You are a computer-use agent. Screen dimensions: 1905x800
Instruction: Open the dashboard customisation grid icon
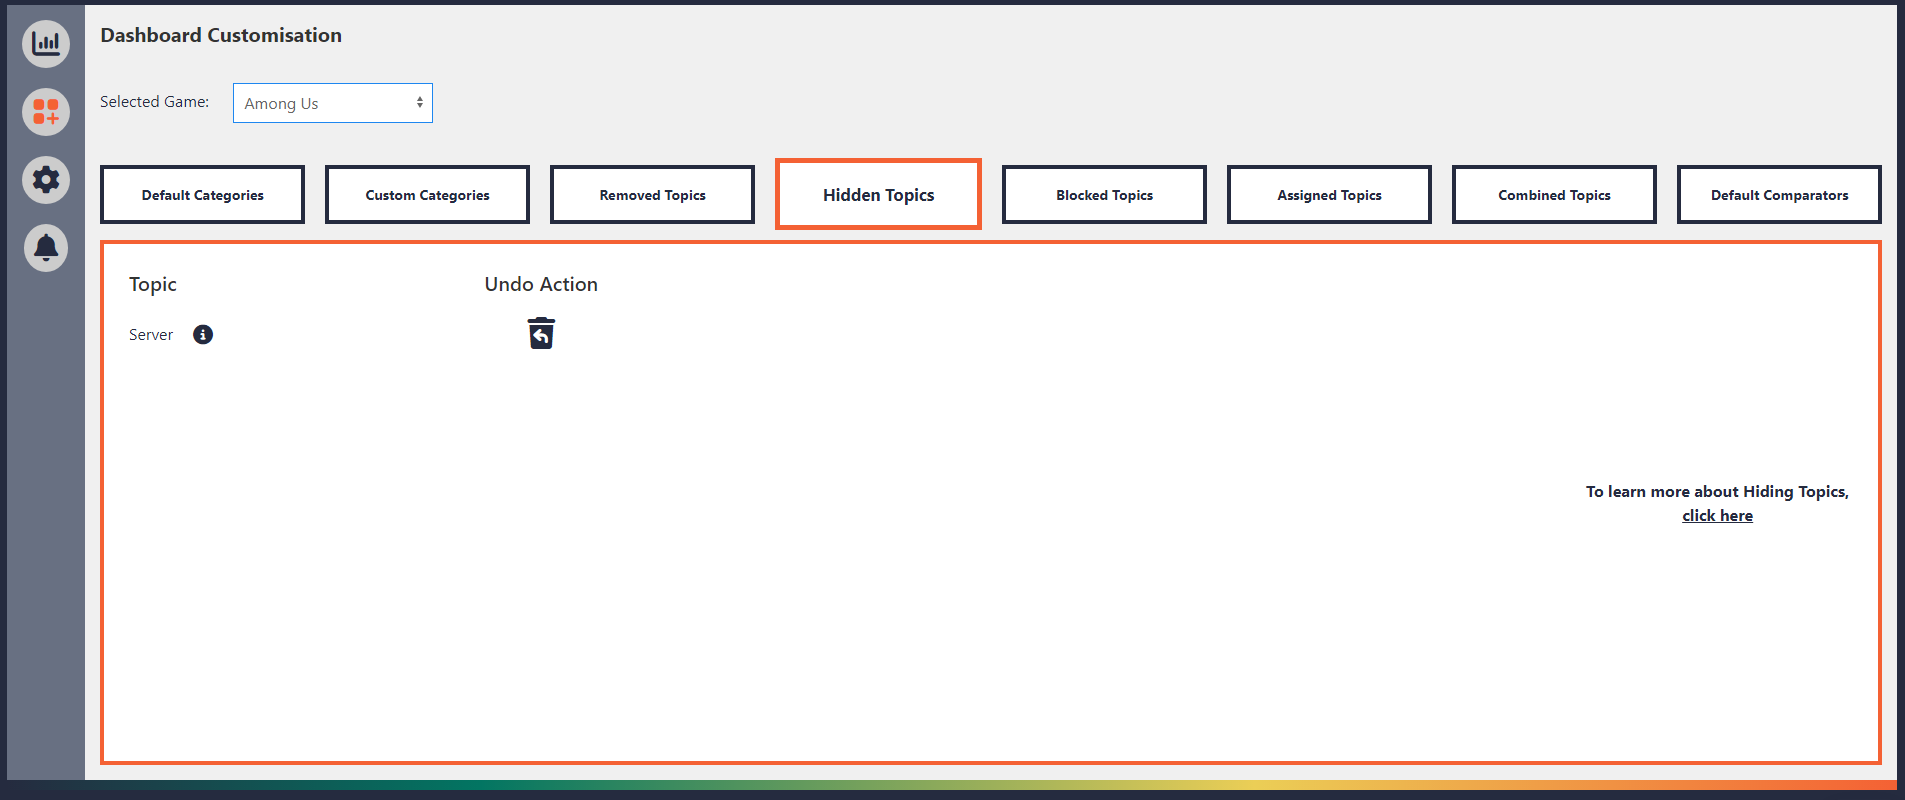46,111
